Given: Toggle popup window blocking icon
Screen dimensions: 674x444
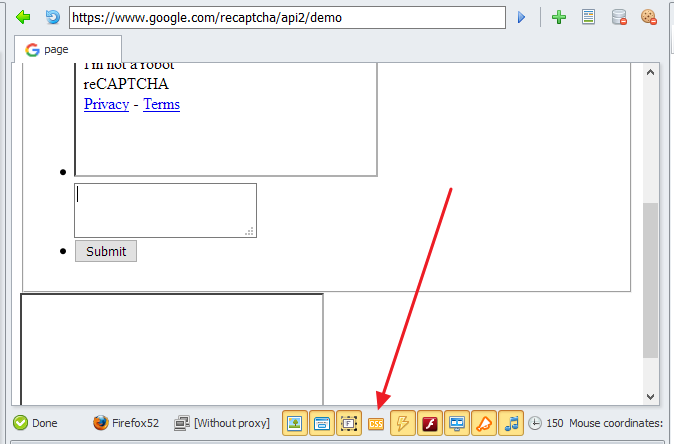Looking at the screenshot, I should point(322,423).
